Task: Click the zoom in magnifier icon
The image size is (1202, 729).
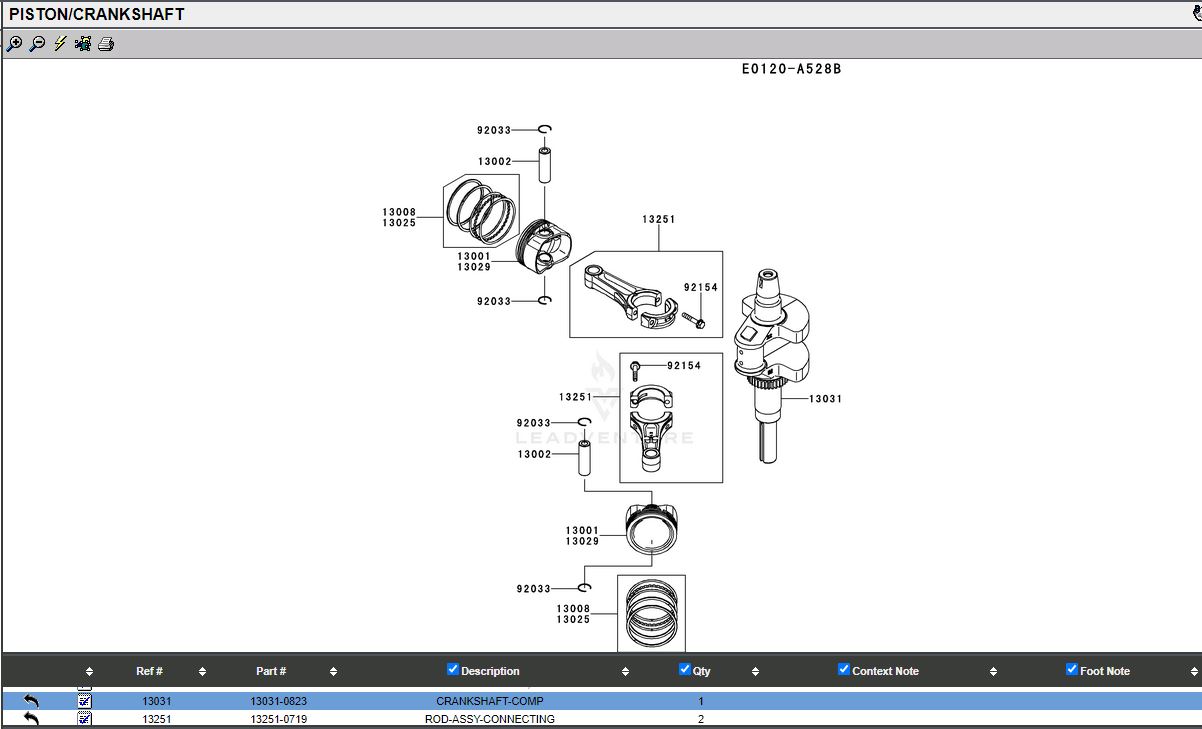Action: coord(14,44)
